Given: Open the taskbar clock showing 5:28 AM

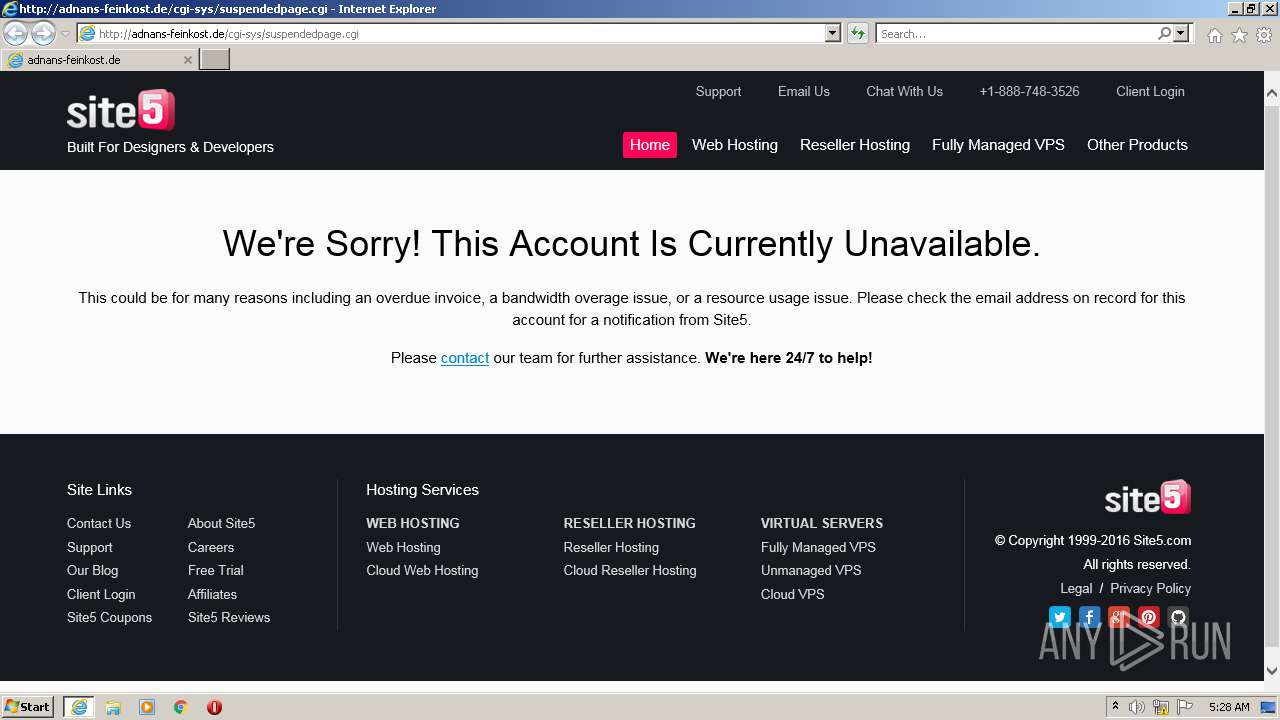Looking at the screenshot, I should [1229, 707].
